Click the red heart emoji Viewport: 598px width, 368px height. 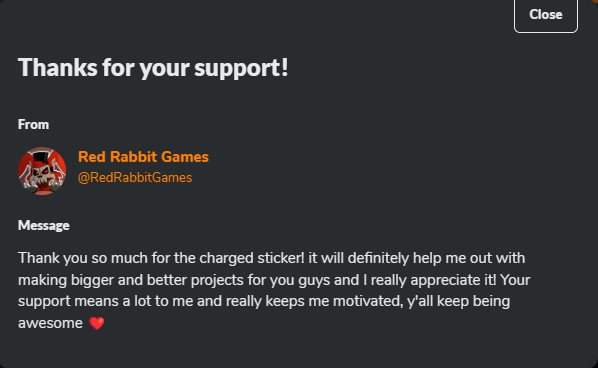coord(96,323)
